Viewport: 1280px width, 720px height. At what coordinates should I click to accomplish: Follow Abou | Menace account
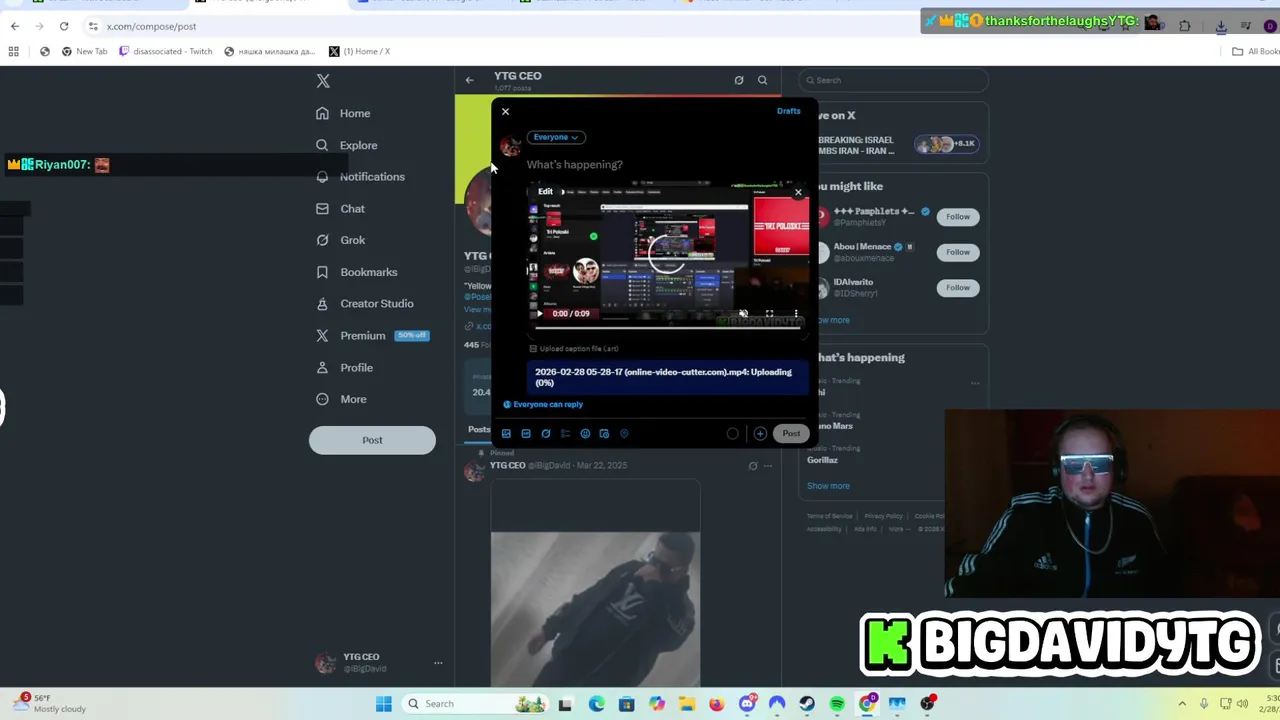click(958, 252)
